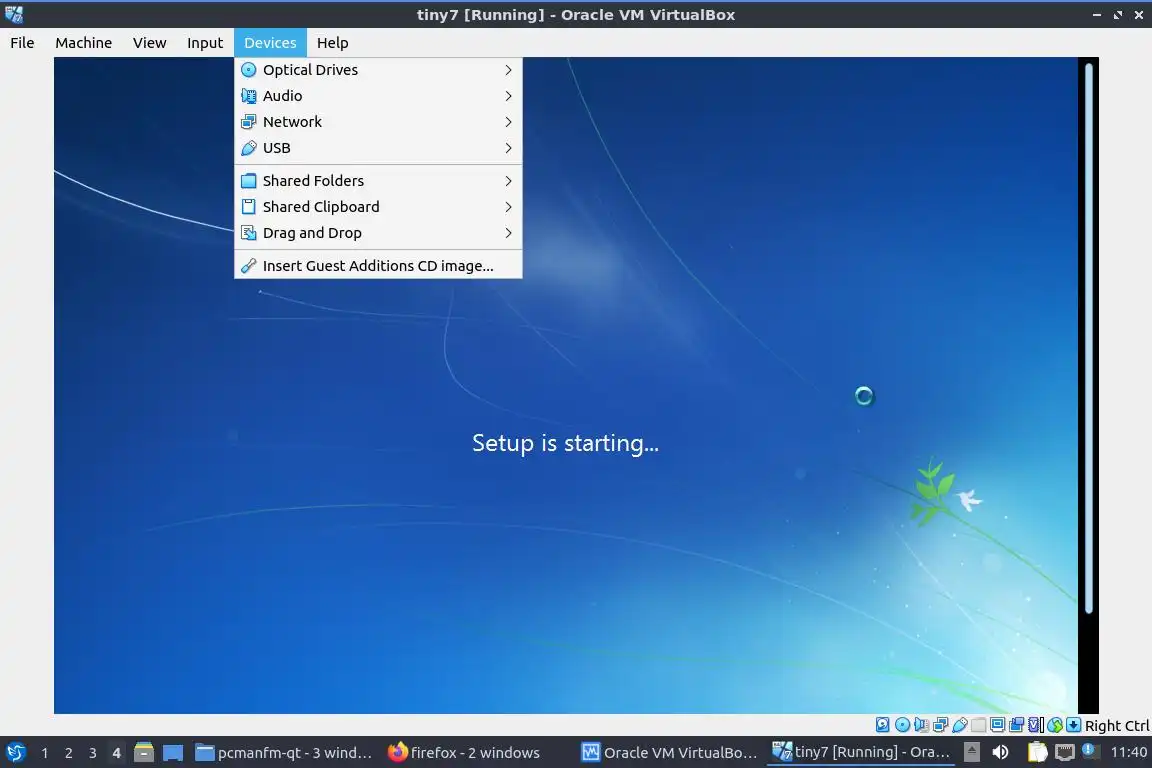The width and height of the screenshot is (1152, 768).
Task: Click the Optical Drives disc icon in menu
Action: [x=249, y=70]
